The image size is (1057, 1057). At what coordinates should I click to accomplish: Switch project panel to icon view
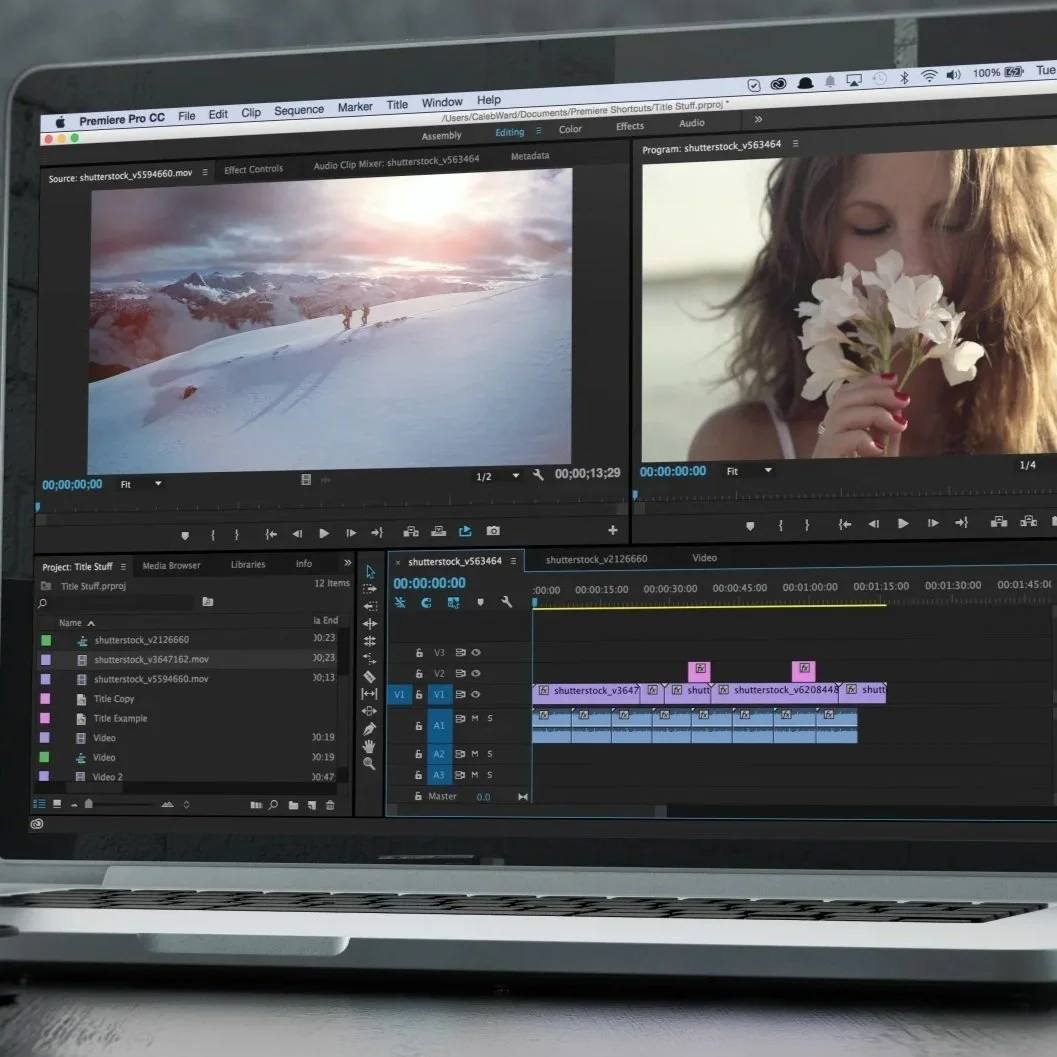pos(57,804)
